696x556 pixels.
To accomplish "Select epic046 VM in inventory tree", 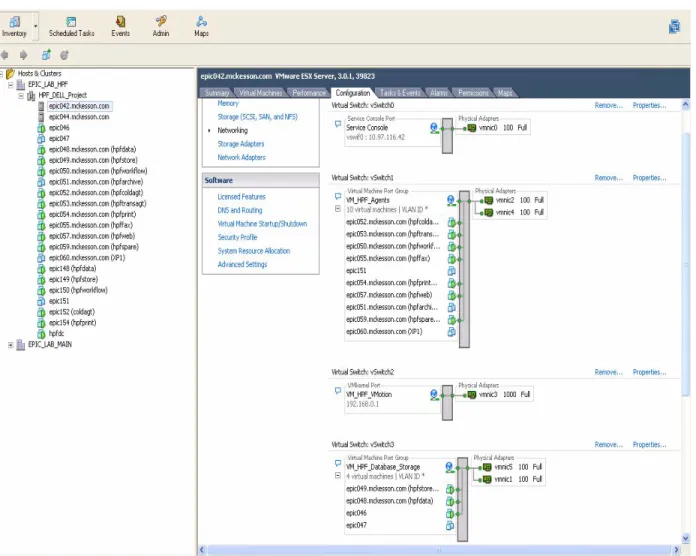I will (59, 128).
